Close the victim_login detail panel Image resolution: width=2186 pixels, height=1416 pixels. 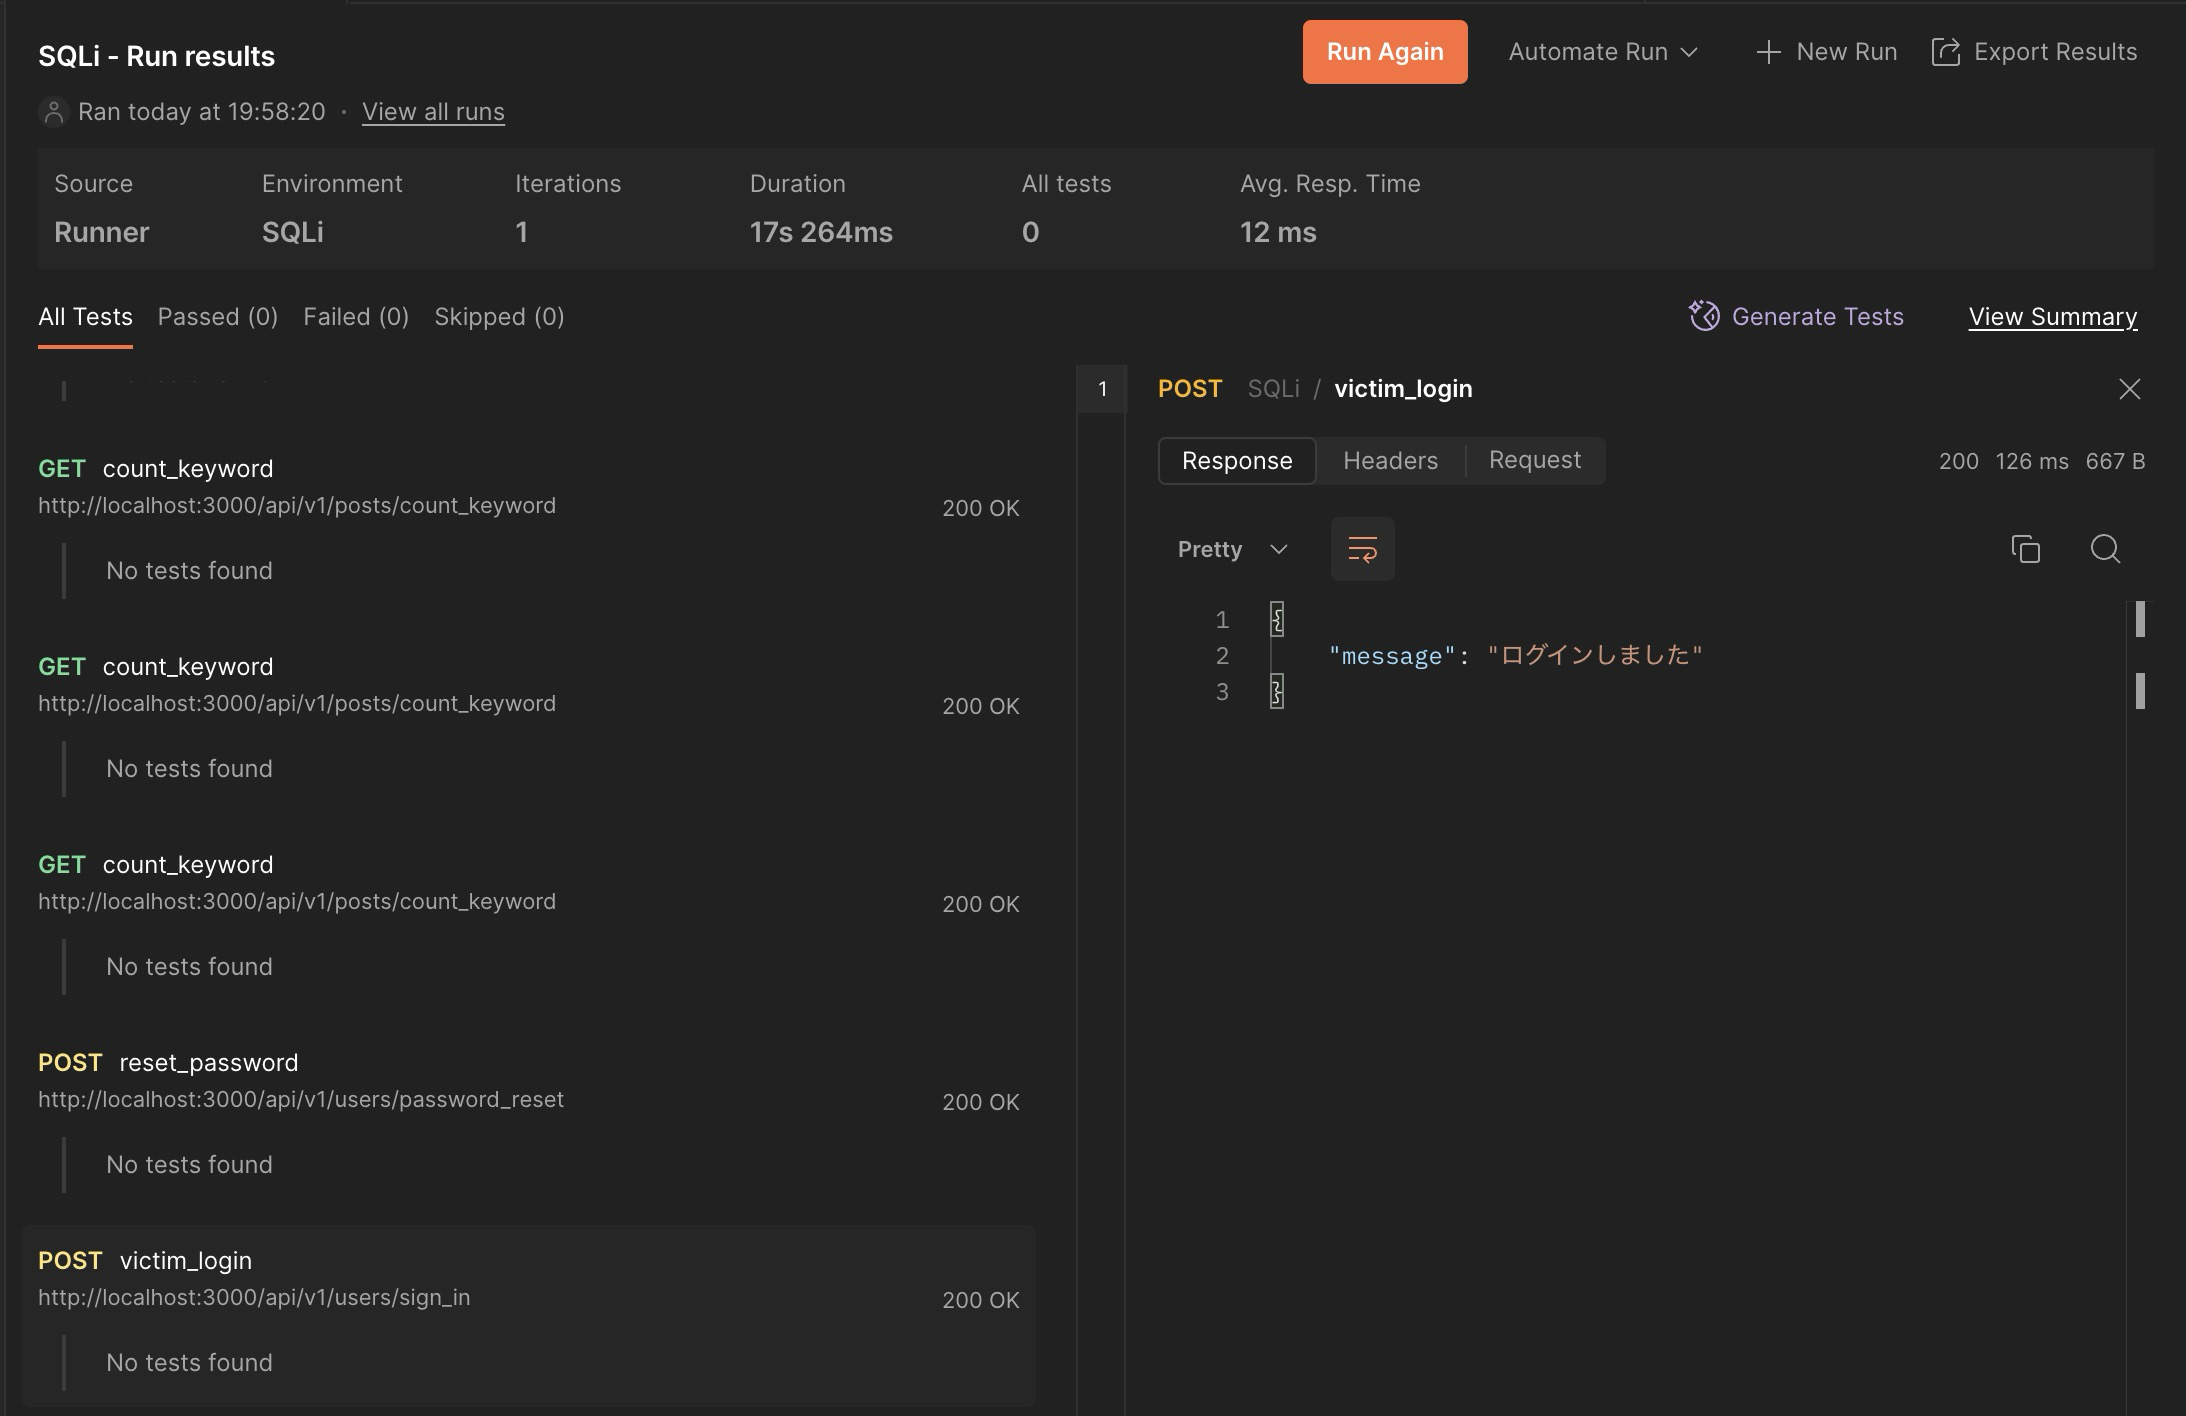[x=2129, y=389]
